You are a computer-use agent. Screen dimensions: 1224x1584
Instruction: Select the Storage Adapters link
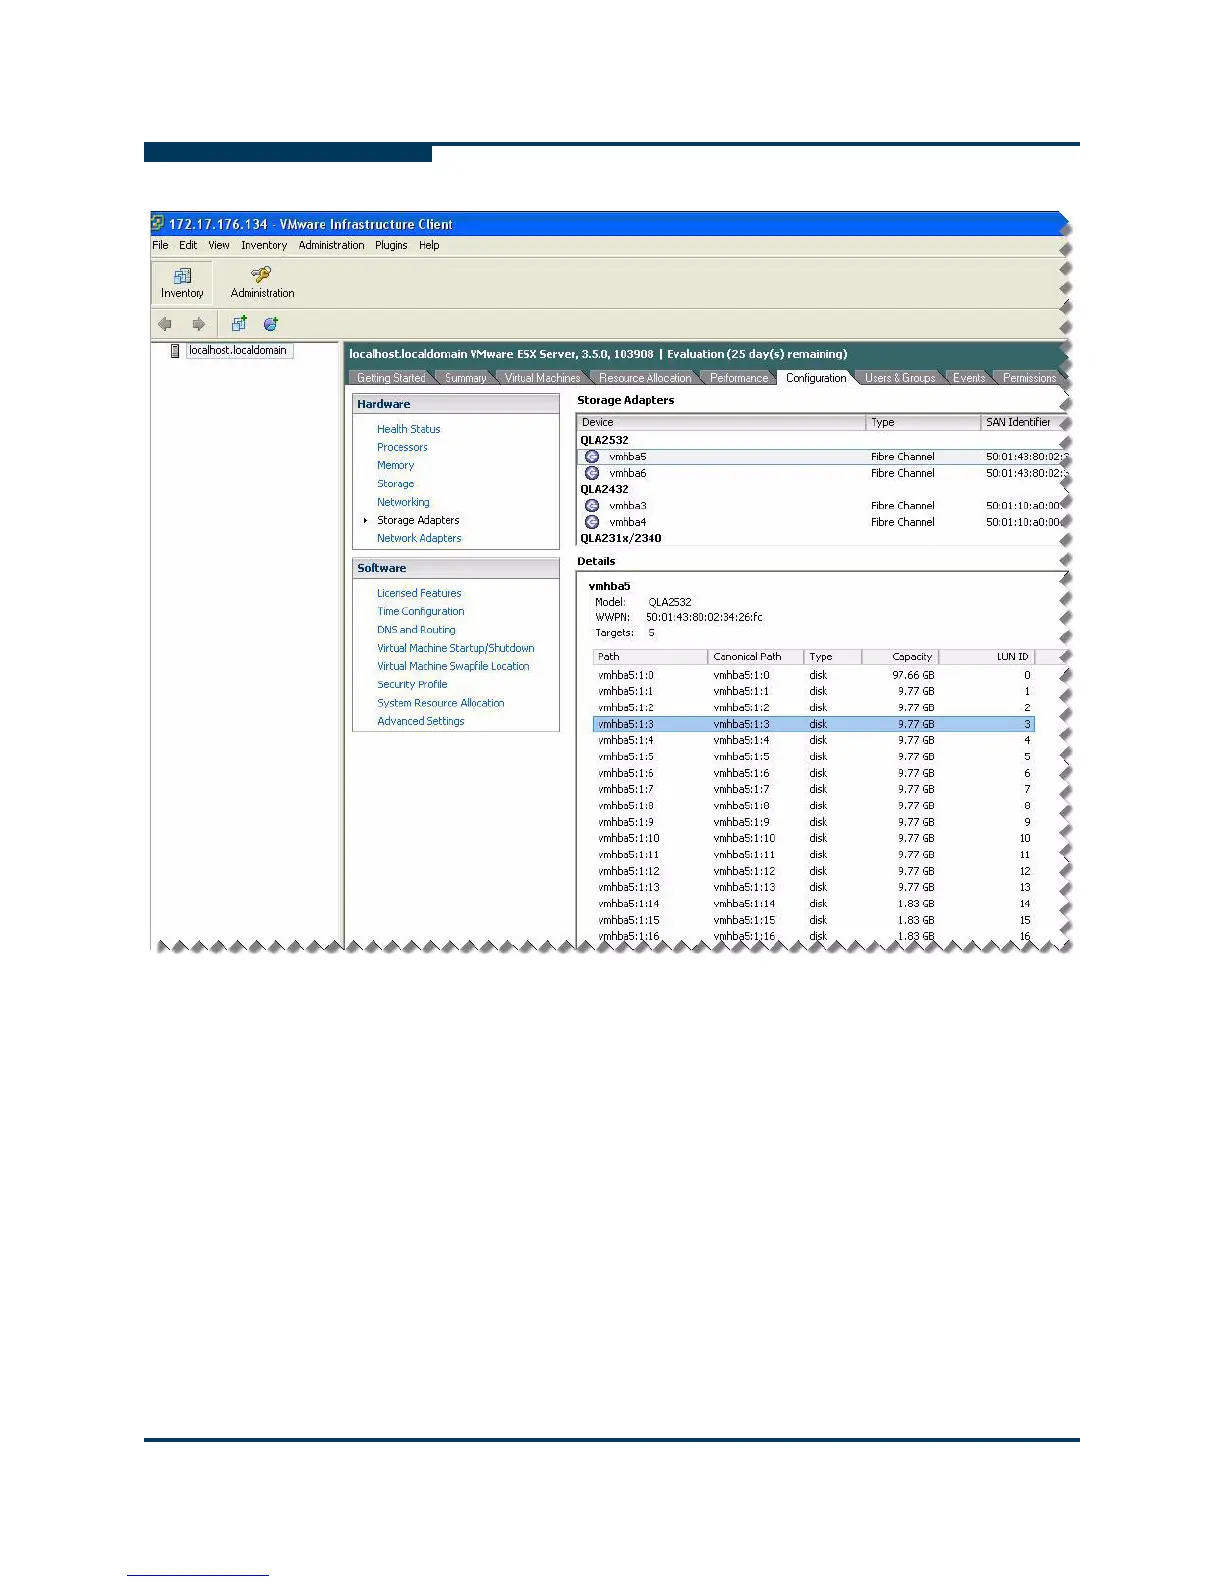click(418, 520)
